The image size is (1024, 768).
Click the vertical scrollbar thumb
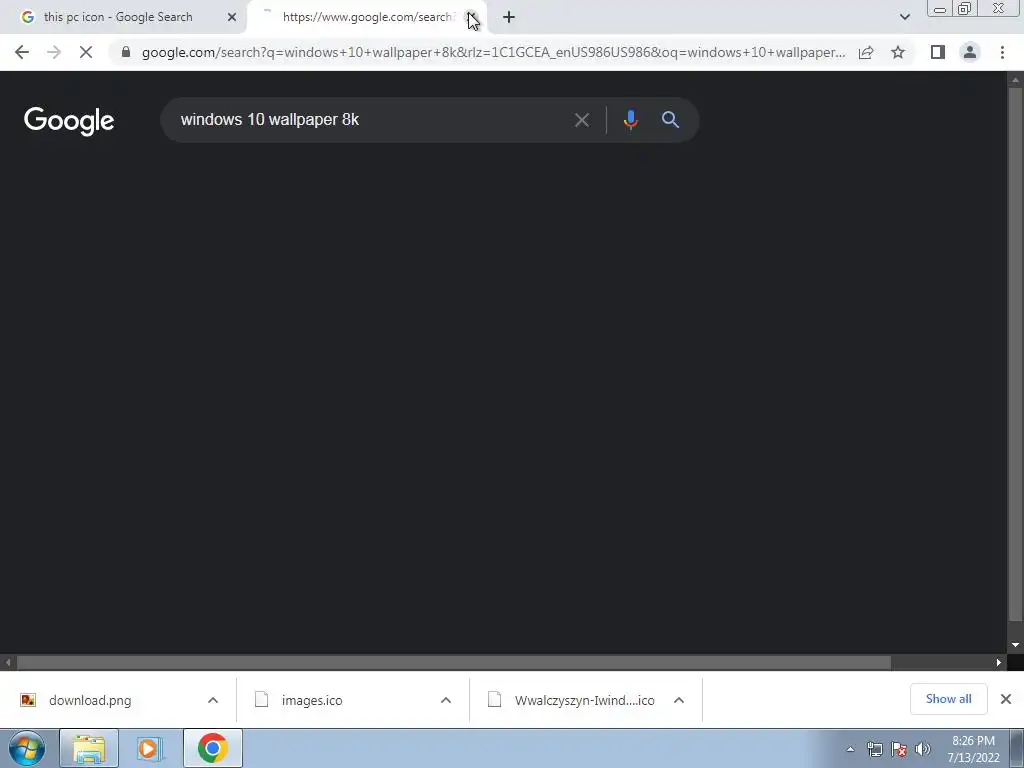click(x=1015, y=354)
